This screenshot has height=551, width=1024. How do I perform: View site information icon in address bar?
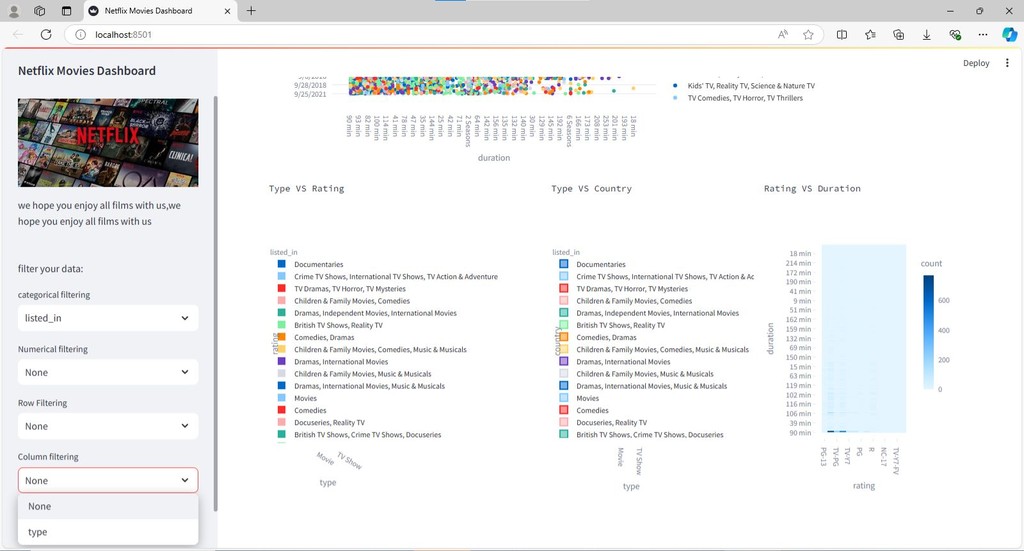point(80,35)
